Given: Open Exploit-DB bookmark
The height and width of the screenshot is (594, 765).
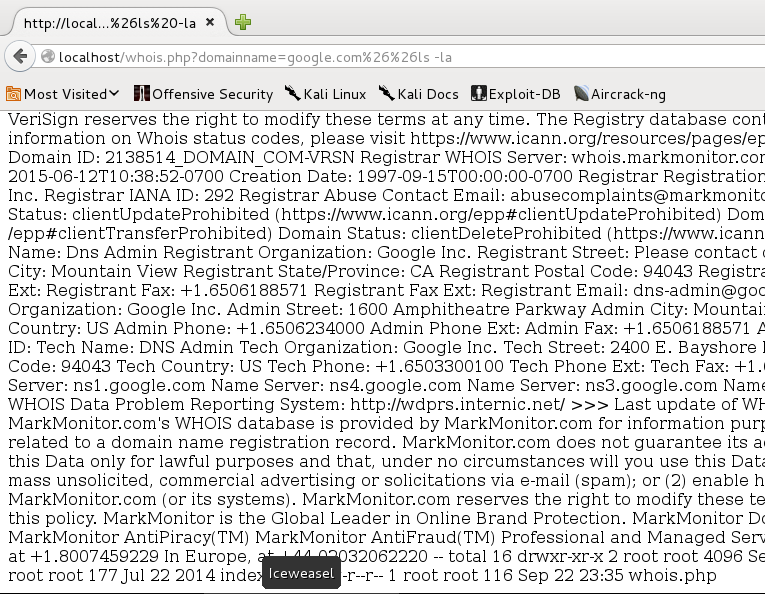Looking at the screenshot, I should click(516, 94).
